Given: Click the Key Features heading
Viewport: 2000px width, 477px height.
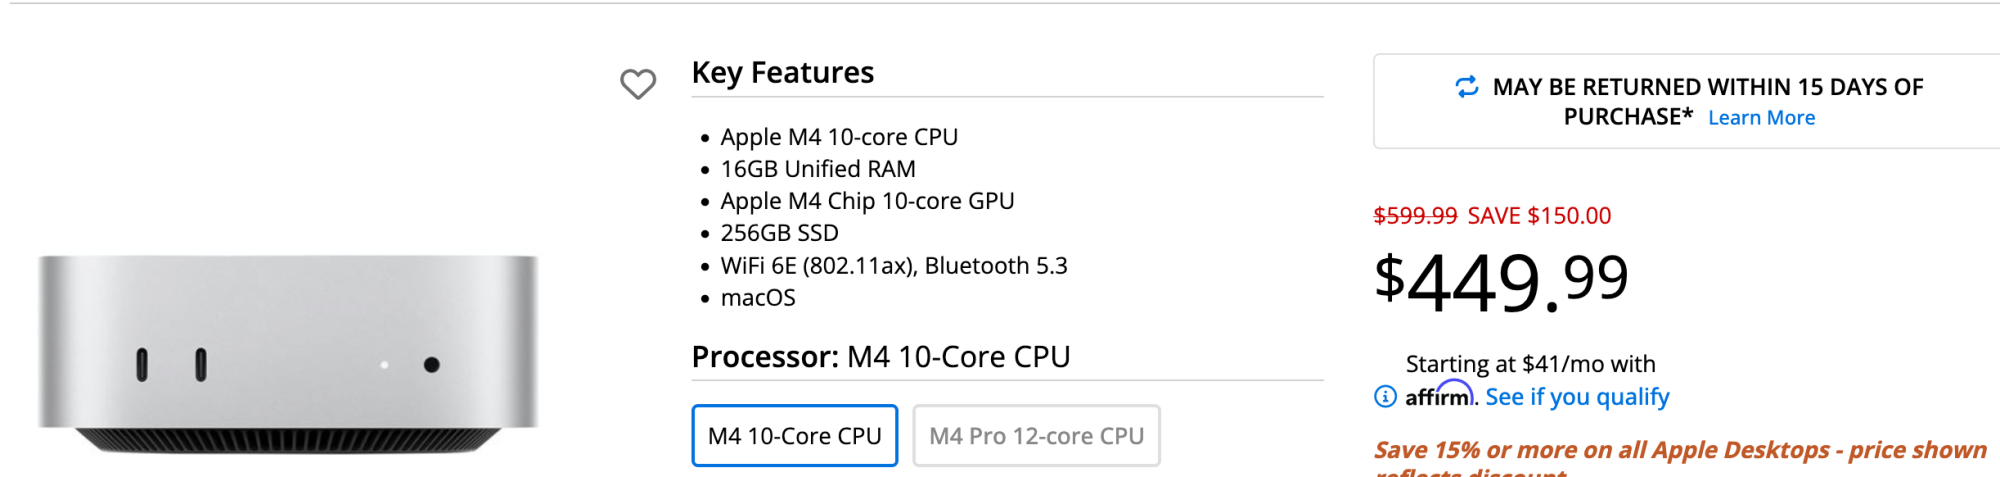Looking at the screenshot, I should pyautogui.click(x=782, y=73).
